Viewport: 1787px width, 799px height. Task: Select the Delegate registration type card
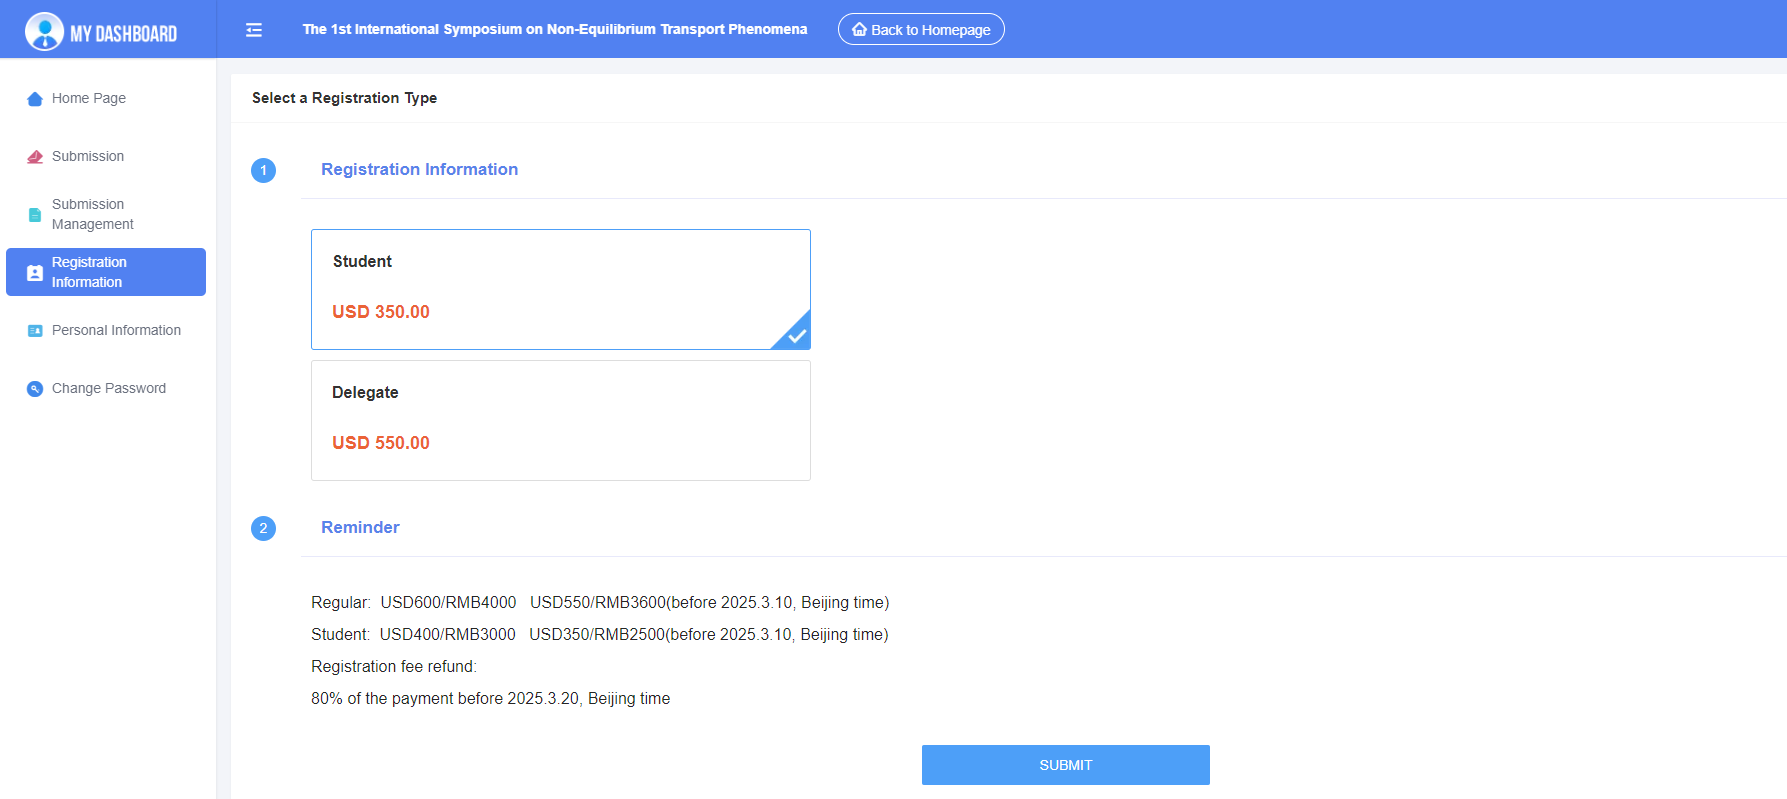pos(560,420)
